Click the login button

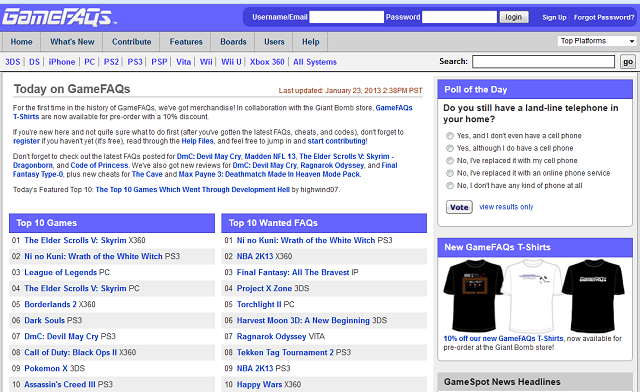514,17
